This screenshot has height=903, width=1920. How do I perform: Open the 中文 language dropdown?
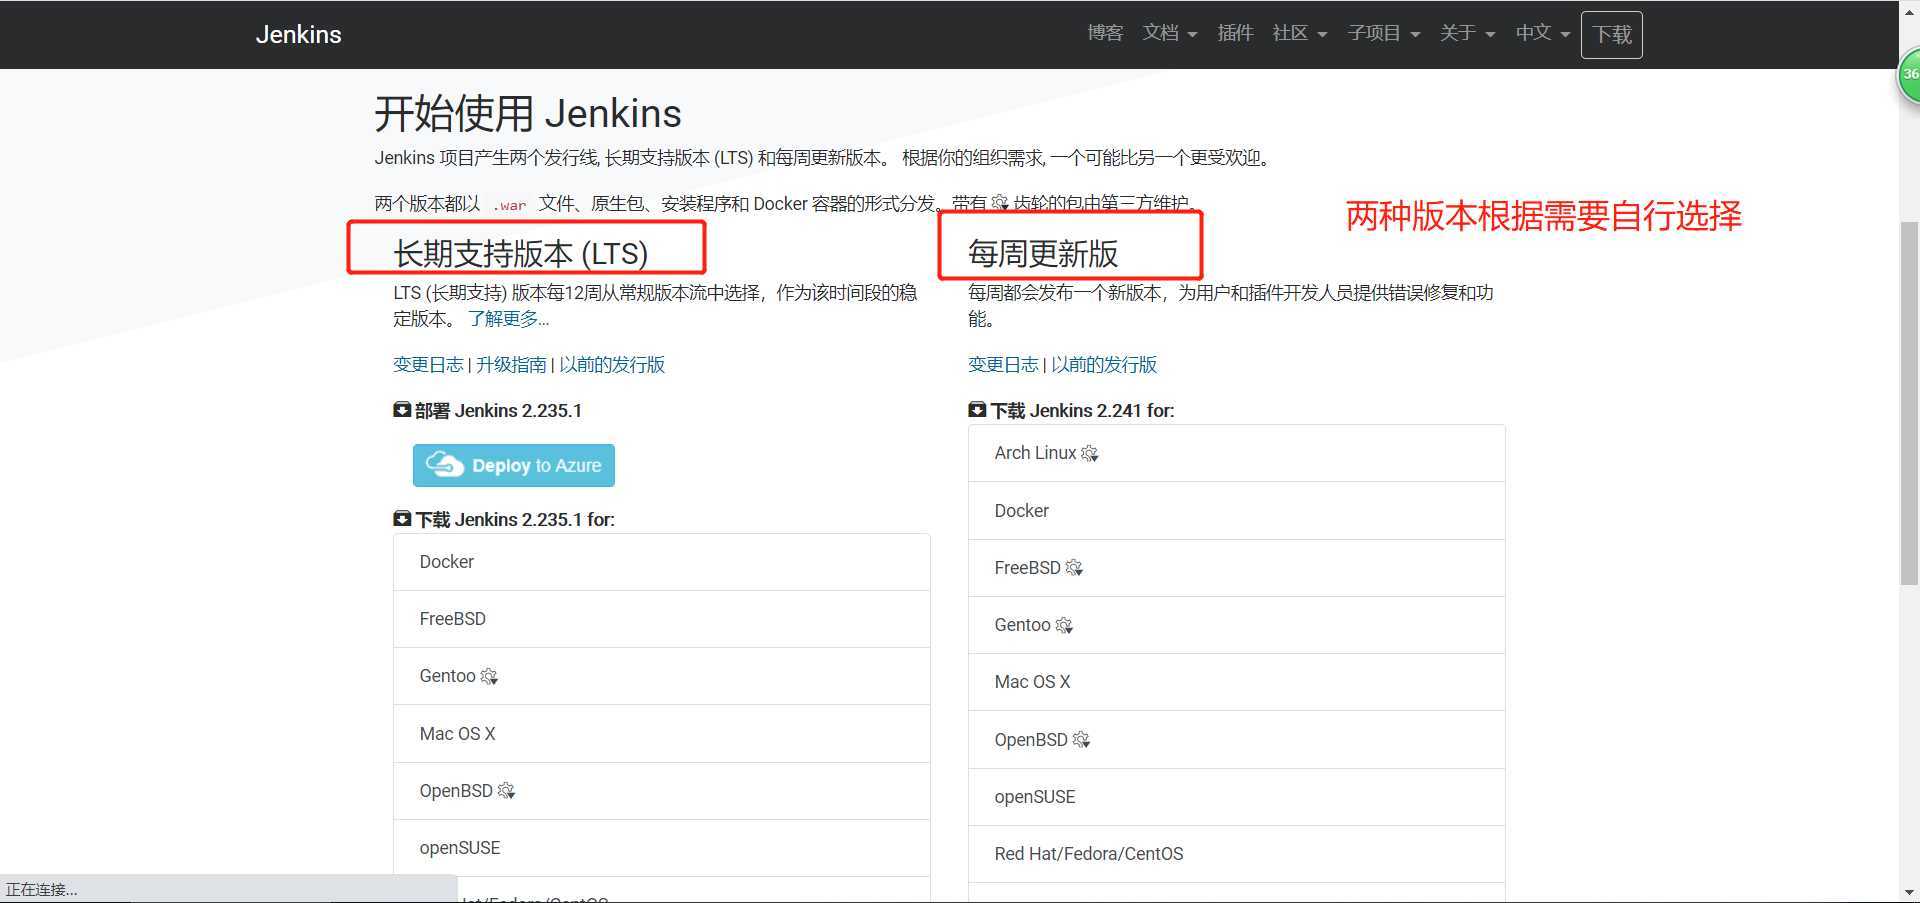coord(1543,33)
